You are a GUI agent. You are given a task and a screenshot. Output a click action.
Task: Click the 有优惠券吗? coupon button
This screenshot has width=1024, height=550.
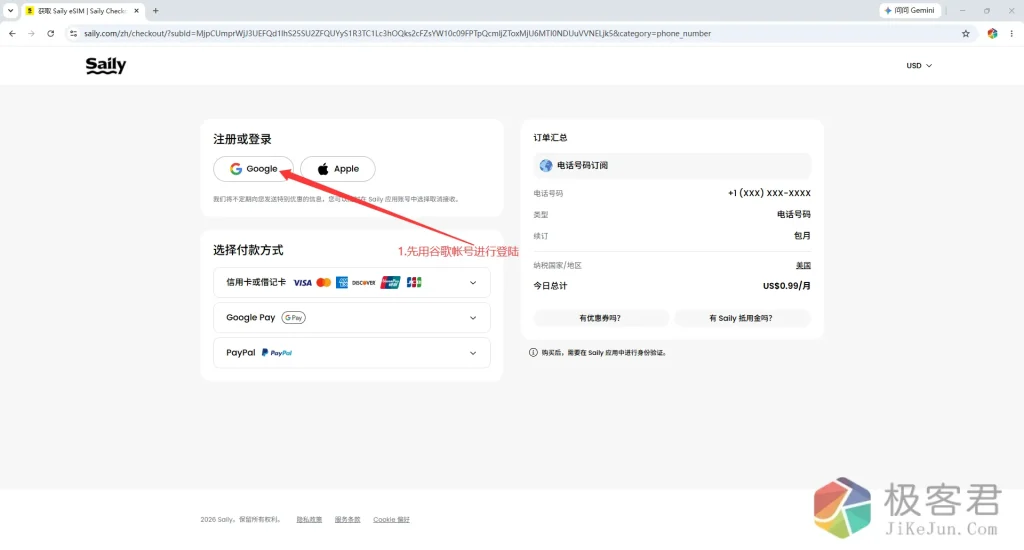pos(601,318)
